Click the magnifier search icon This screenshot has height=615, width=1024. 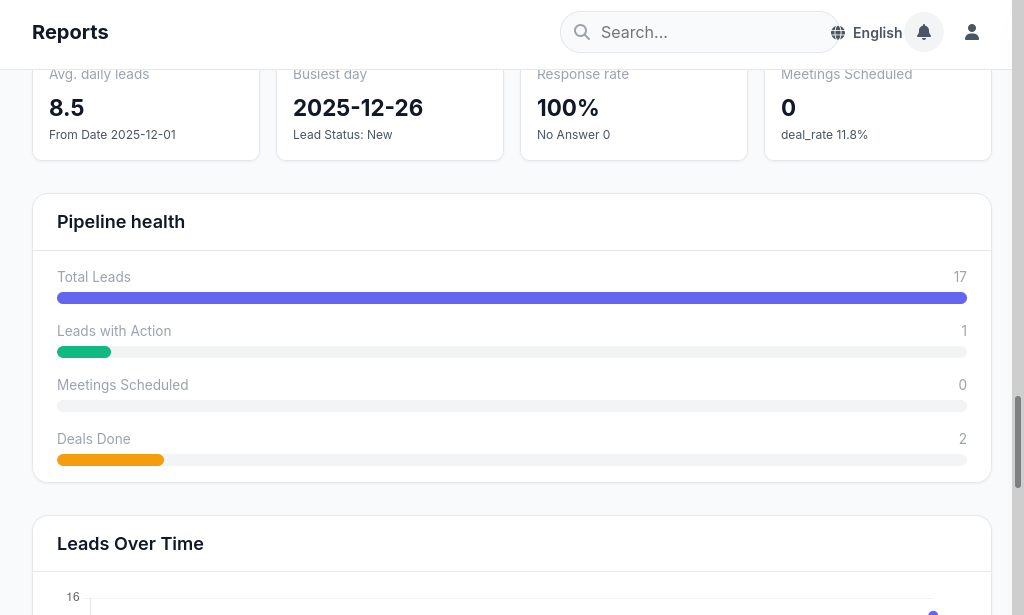pyautogui.click(x=582, y=32)
